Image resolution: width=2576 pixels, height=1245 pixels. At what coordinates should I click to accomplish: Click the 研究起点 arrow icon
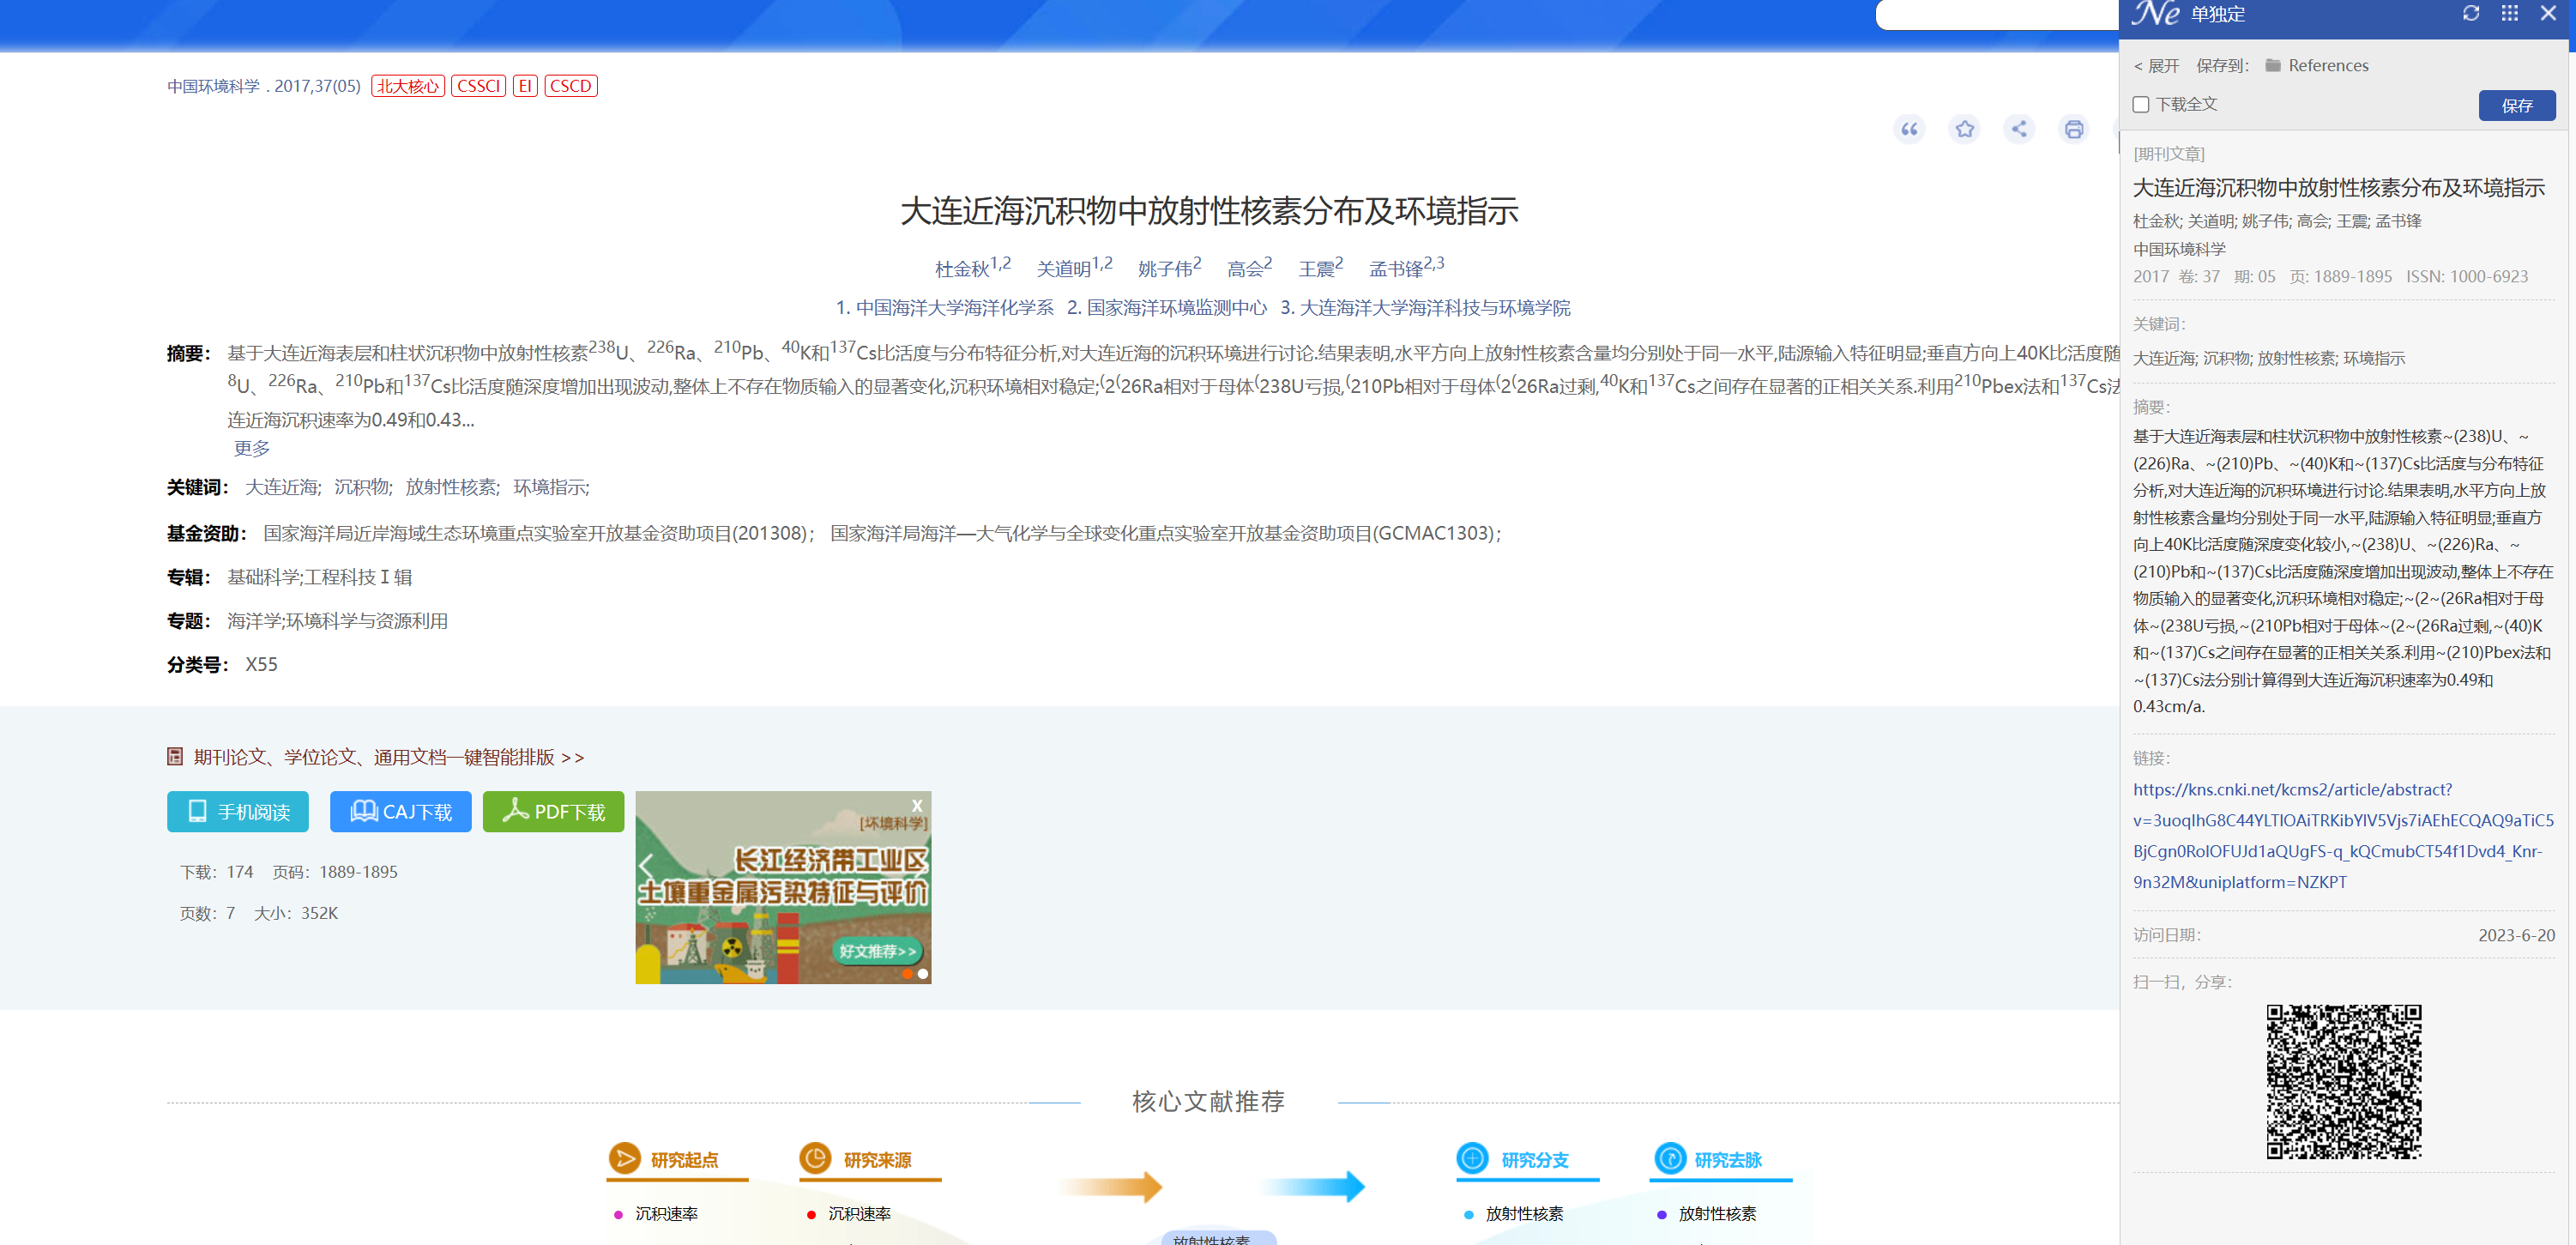tap(625, 1159)
